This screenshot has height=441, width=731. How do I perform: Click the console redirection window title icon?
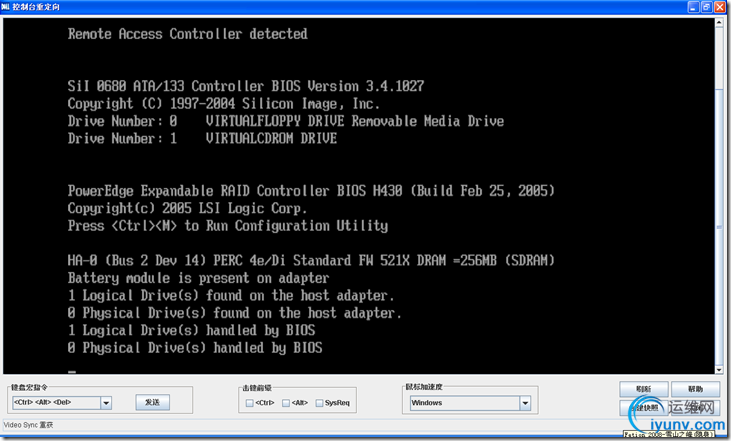coord(6,7)
